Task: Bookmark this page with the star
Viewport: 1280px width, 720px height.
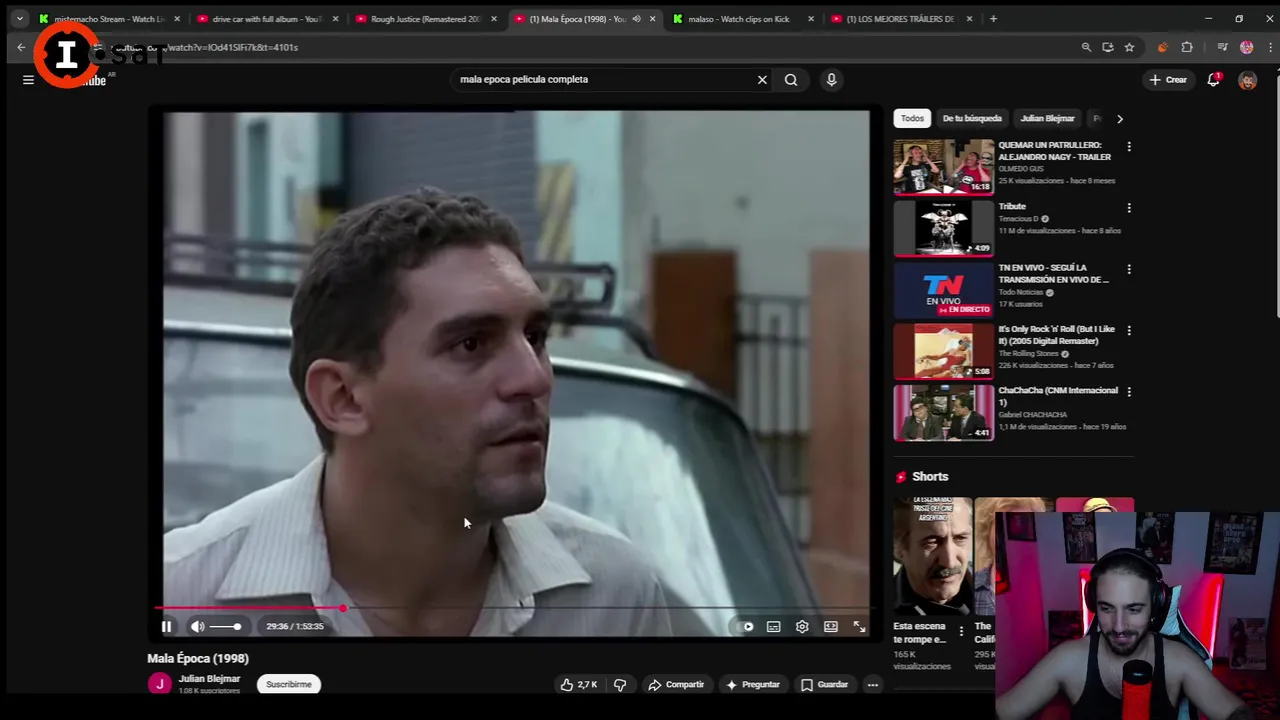Action: click(x=1129, y=47)
